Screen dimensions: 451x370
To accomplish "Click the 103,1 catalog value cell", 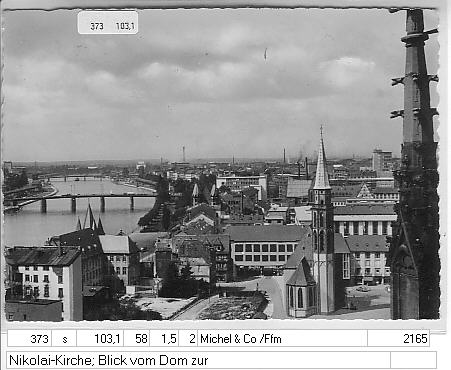I will (100, 339).
